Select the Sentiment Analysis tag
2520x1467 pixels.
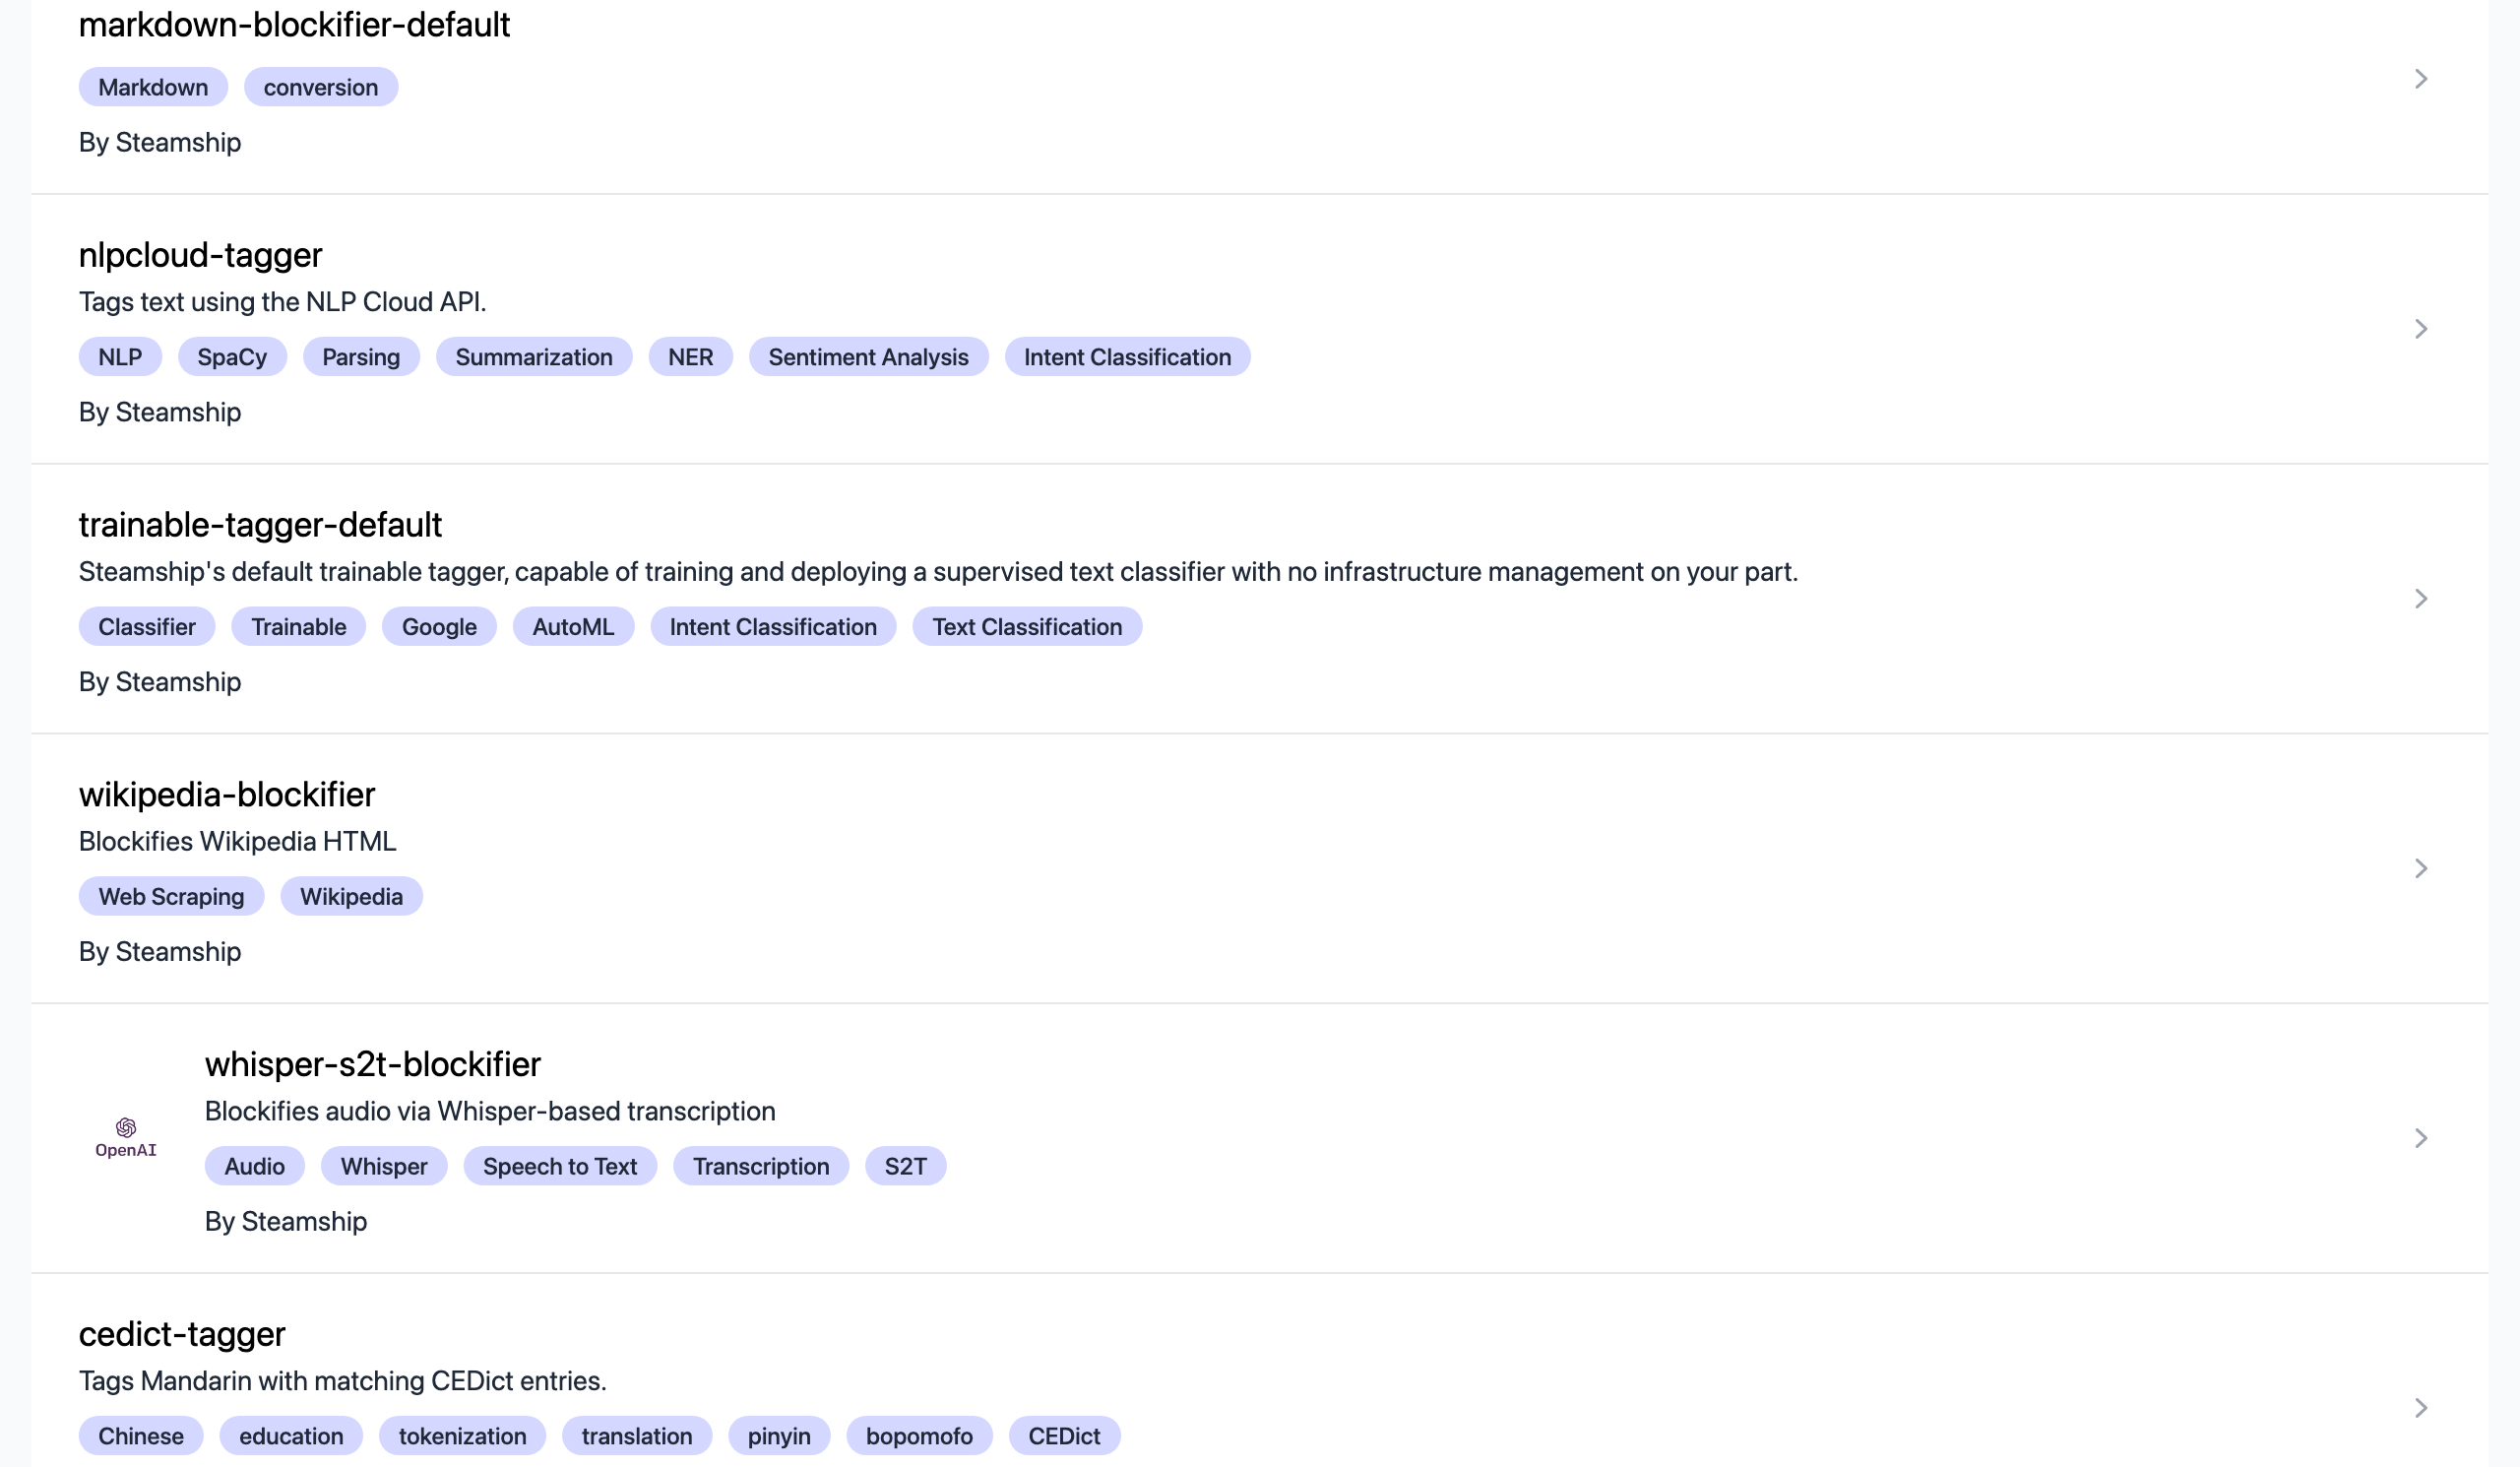pos(867,357)
